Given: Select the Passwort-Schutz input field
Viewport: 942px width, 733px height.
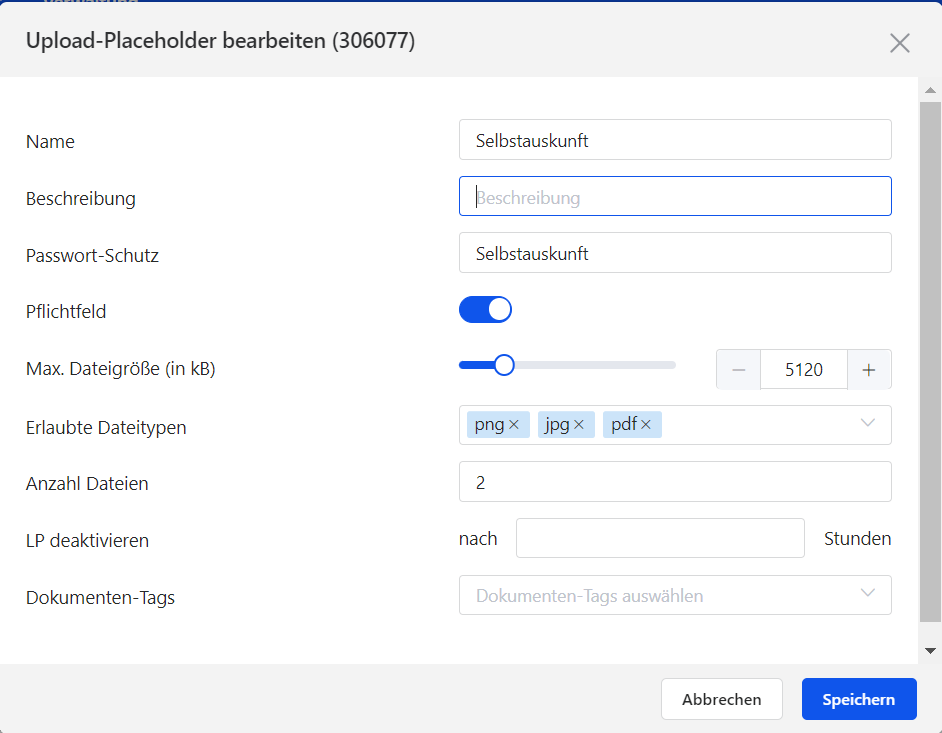Looking at the screenshot, I should (675, 253).
